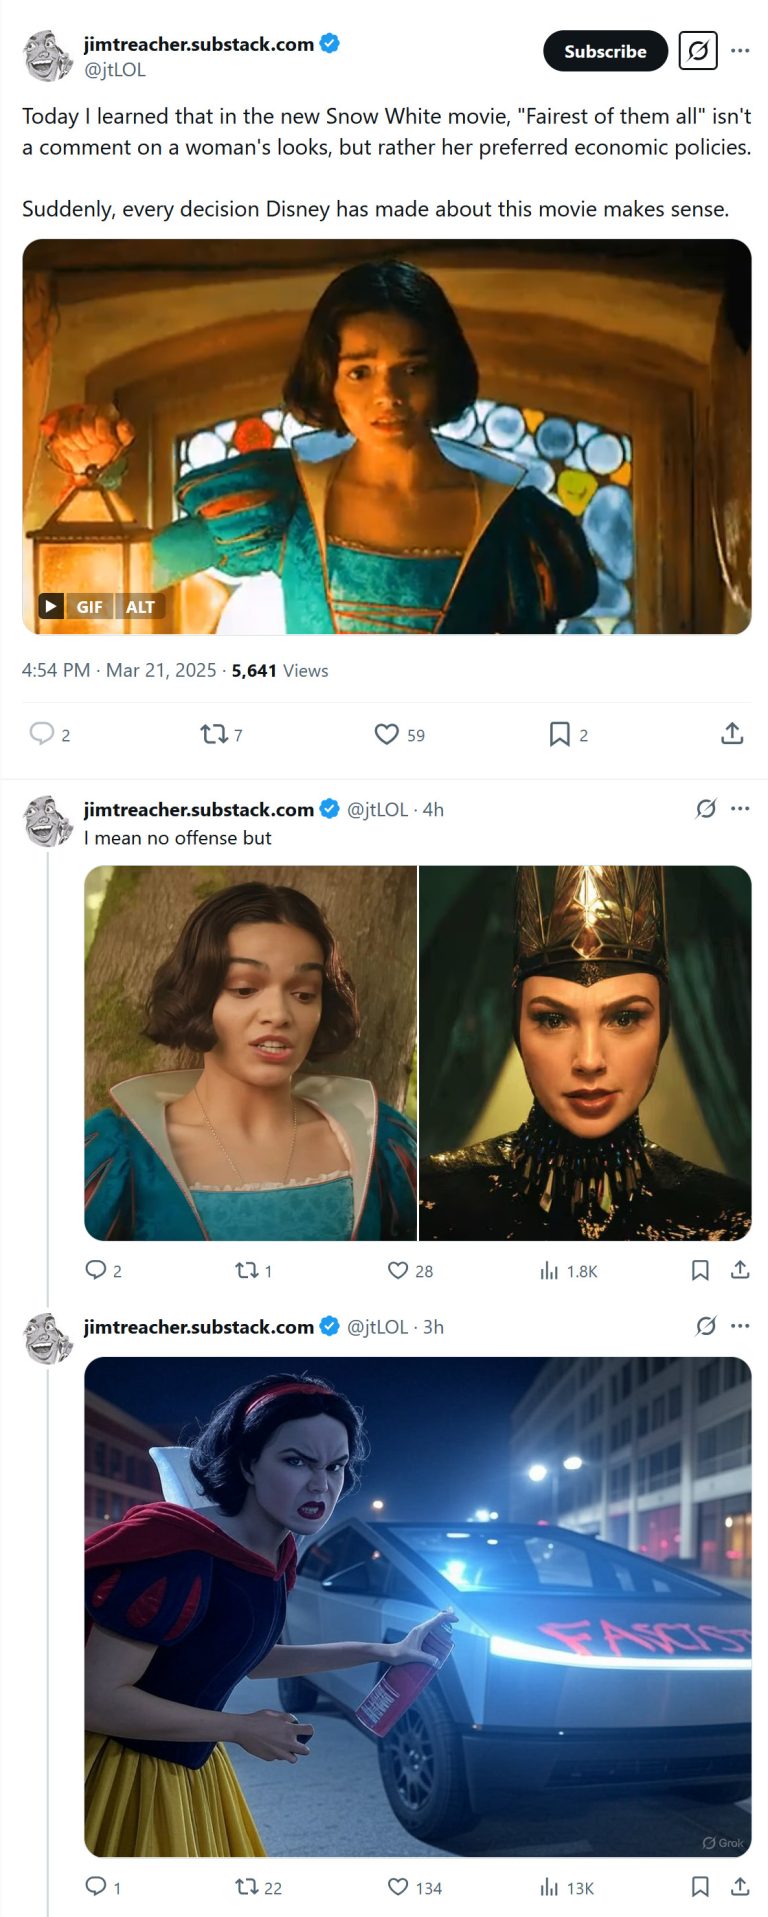Click the blue verified badge on the username
Viewport: 768px width, 1917px height.
(329, 44)
